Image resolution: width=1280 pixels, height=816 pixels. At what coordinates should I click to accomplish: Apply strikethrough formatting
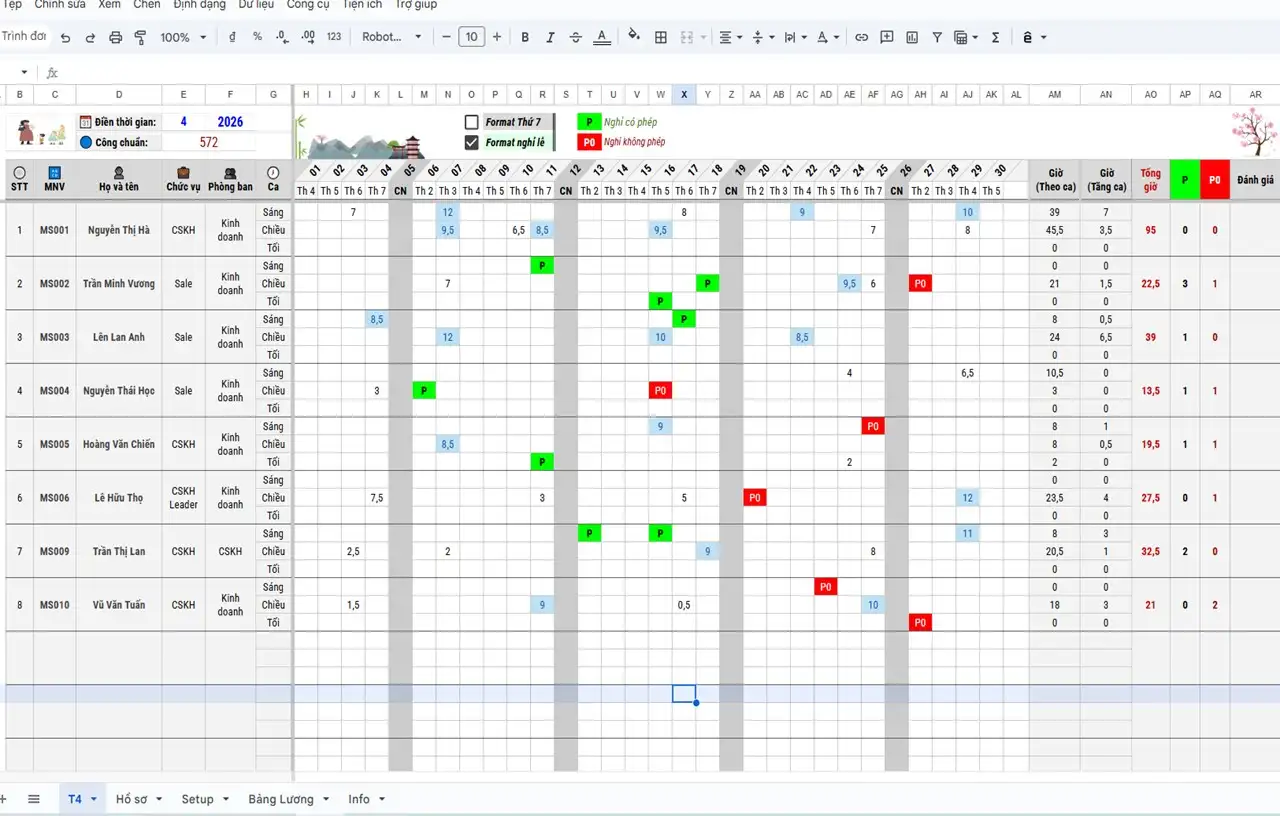click(575, 38)
